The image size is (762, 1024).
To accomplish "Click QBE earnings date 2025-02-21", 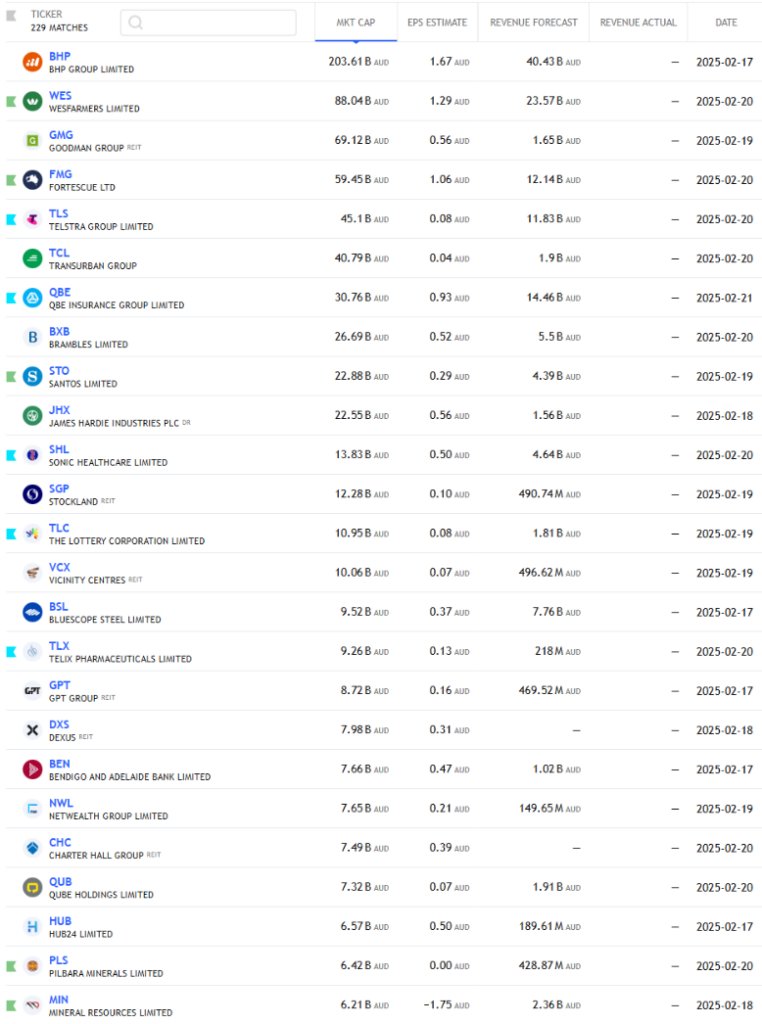I will click(724, 298).
